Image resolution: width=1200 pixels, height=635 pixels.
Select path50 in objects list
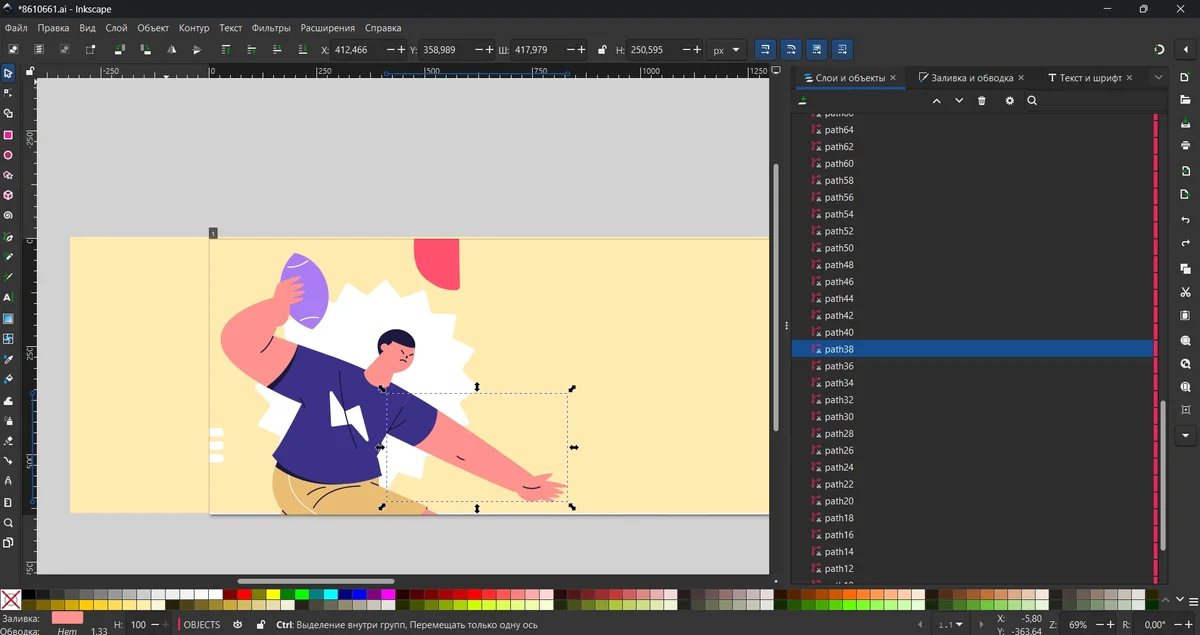click(x=971, y=248)
